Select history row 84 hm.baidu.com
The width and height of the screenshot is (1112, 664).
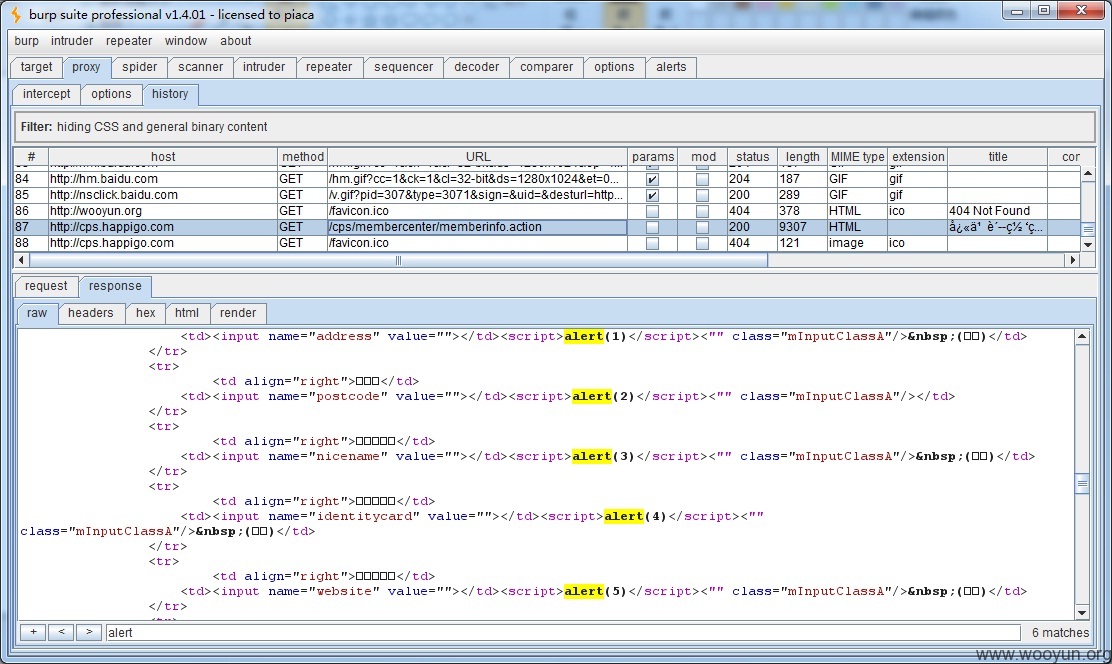tap(547, 179)
